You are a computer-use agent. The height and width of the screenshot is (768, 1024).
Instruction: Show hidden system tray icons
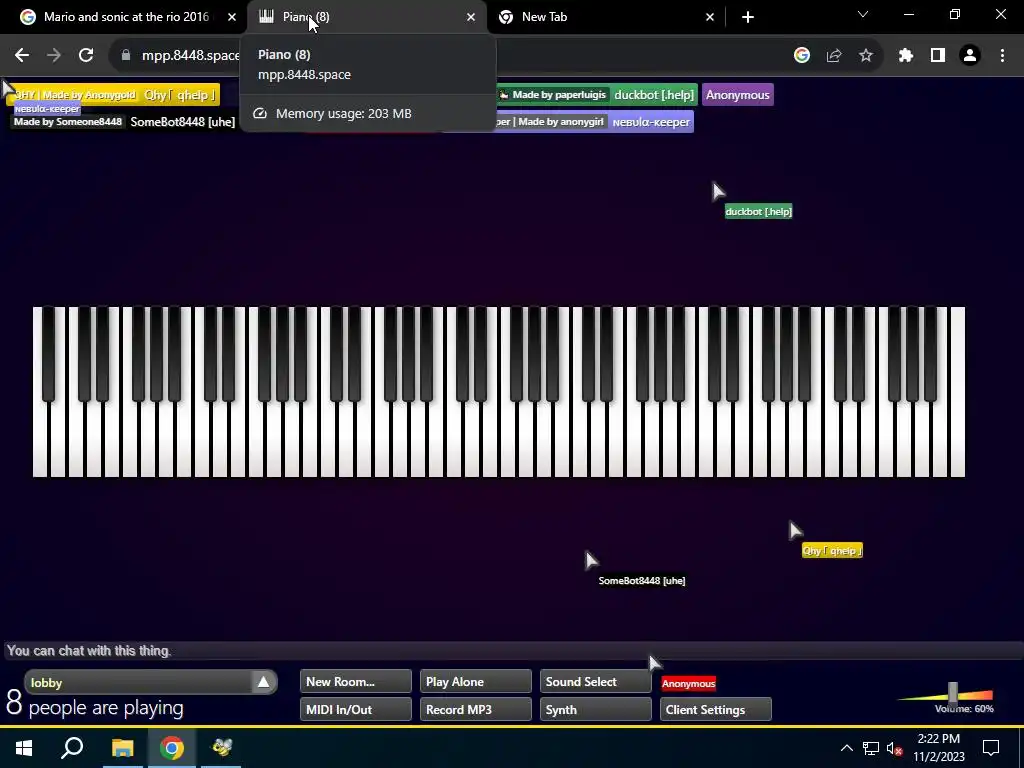point(846,748)
